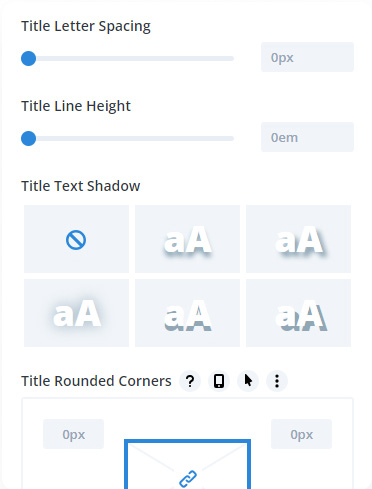This screenshot has width=372, height=489.
Task: Choose the soft glow text shadow preset
Action: (x=76, y=313)
